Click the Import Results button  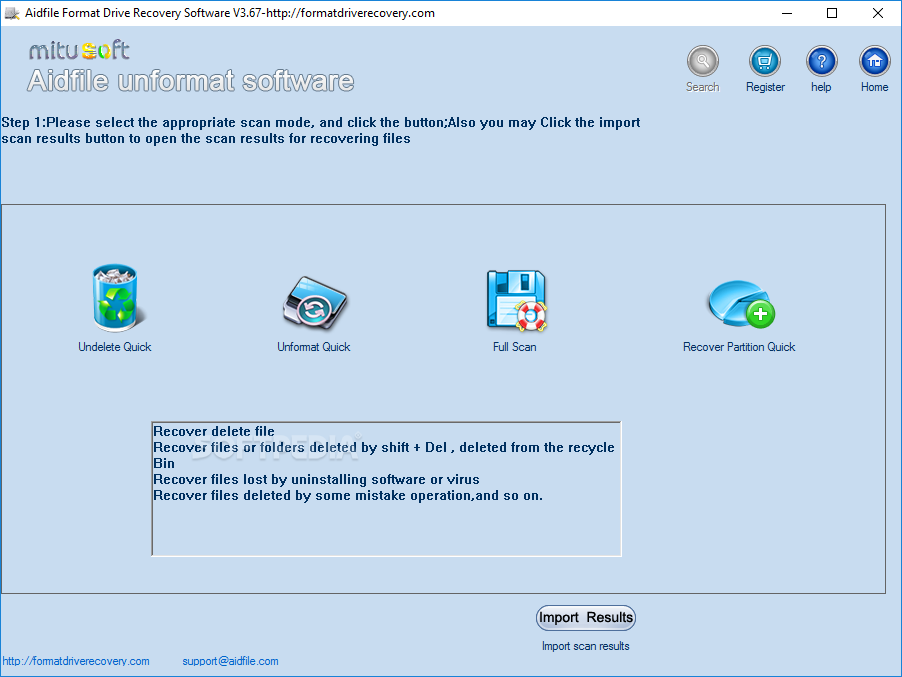(x=586, y=618)
